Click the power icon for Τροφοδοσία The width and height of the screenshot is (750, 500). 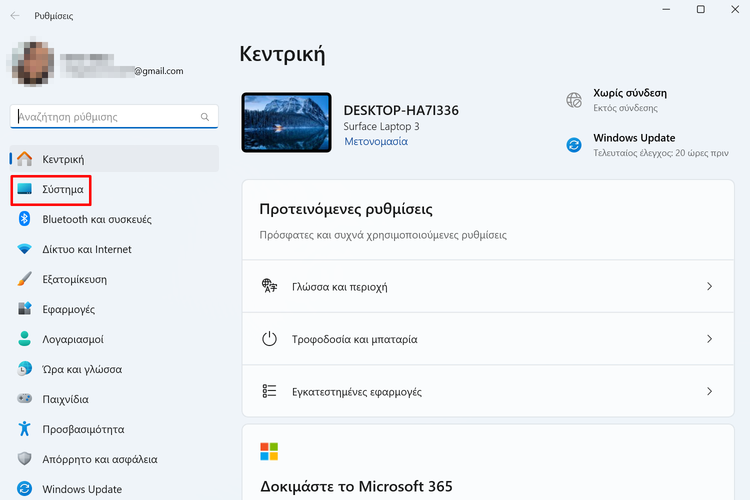pos(269,339)
